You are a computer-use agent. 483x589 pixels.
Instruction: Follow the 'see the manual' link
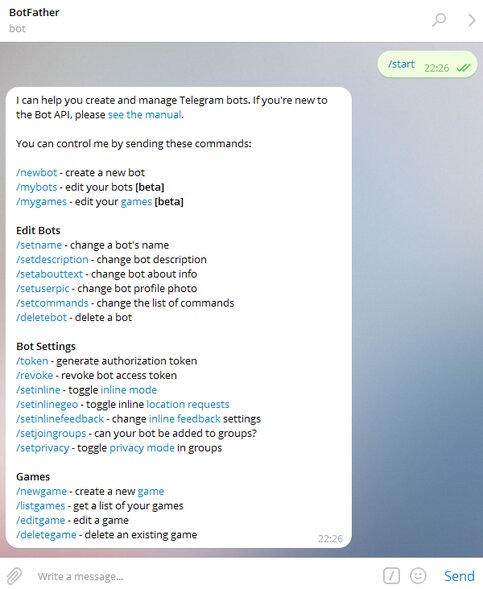pyautogui.click(x=145, y=115)
